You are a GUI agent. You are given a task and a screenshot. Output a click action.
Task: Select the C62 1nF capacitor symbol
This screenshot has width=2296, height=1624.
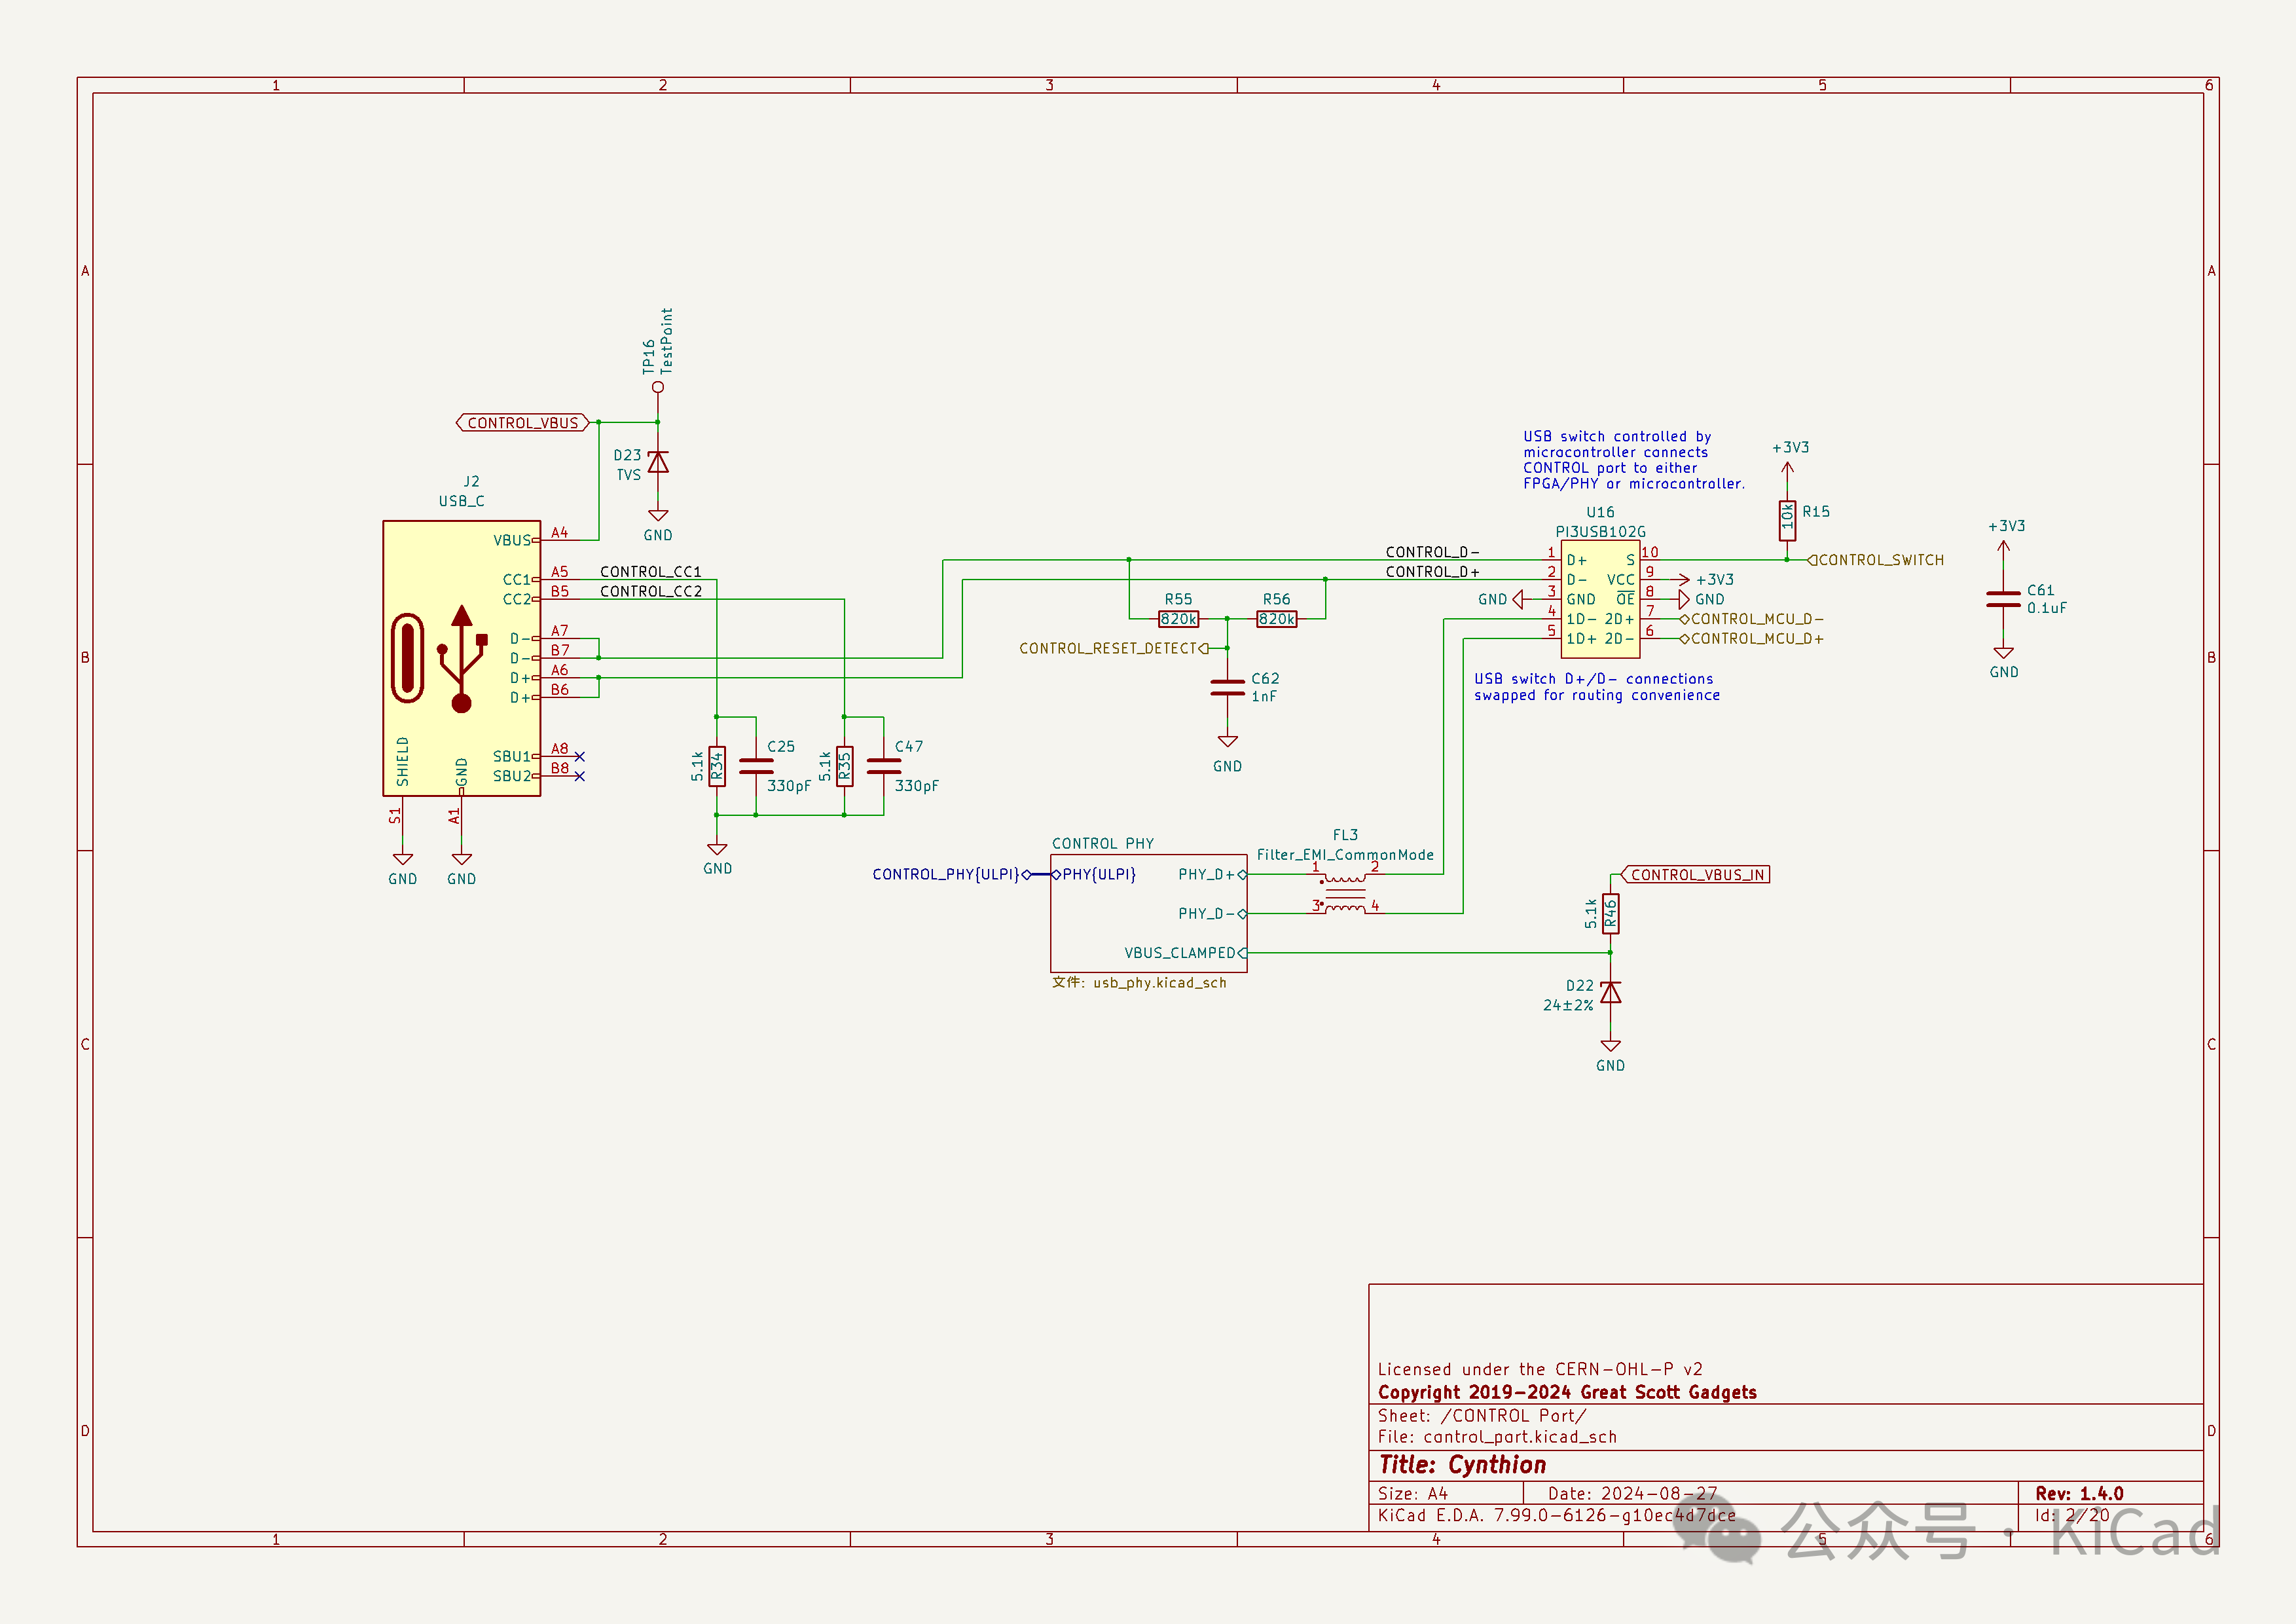(x=1227, y=687)
